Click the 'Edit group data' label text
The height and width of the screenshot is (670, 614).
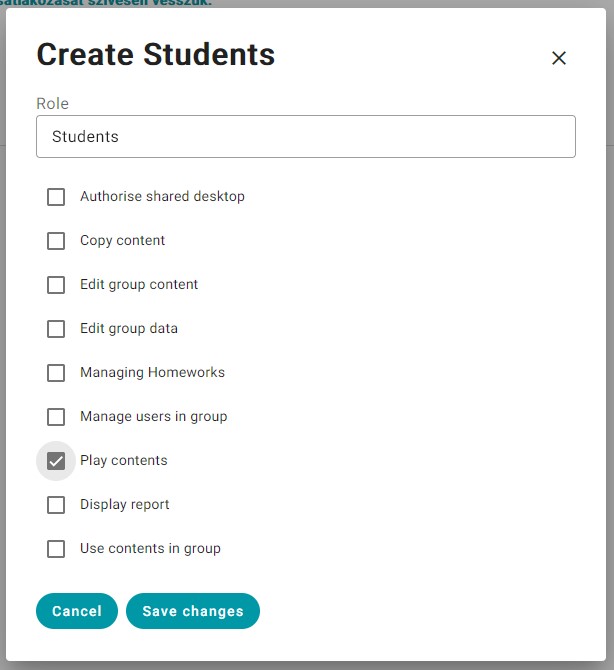128,329
